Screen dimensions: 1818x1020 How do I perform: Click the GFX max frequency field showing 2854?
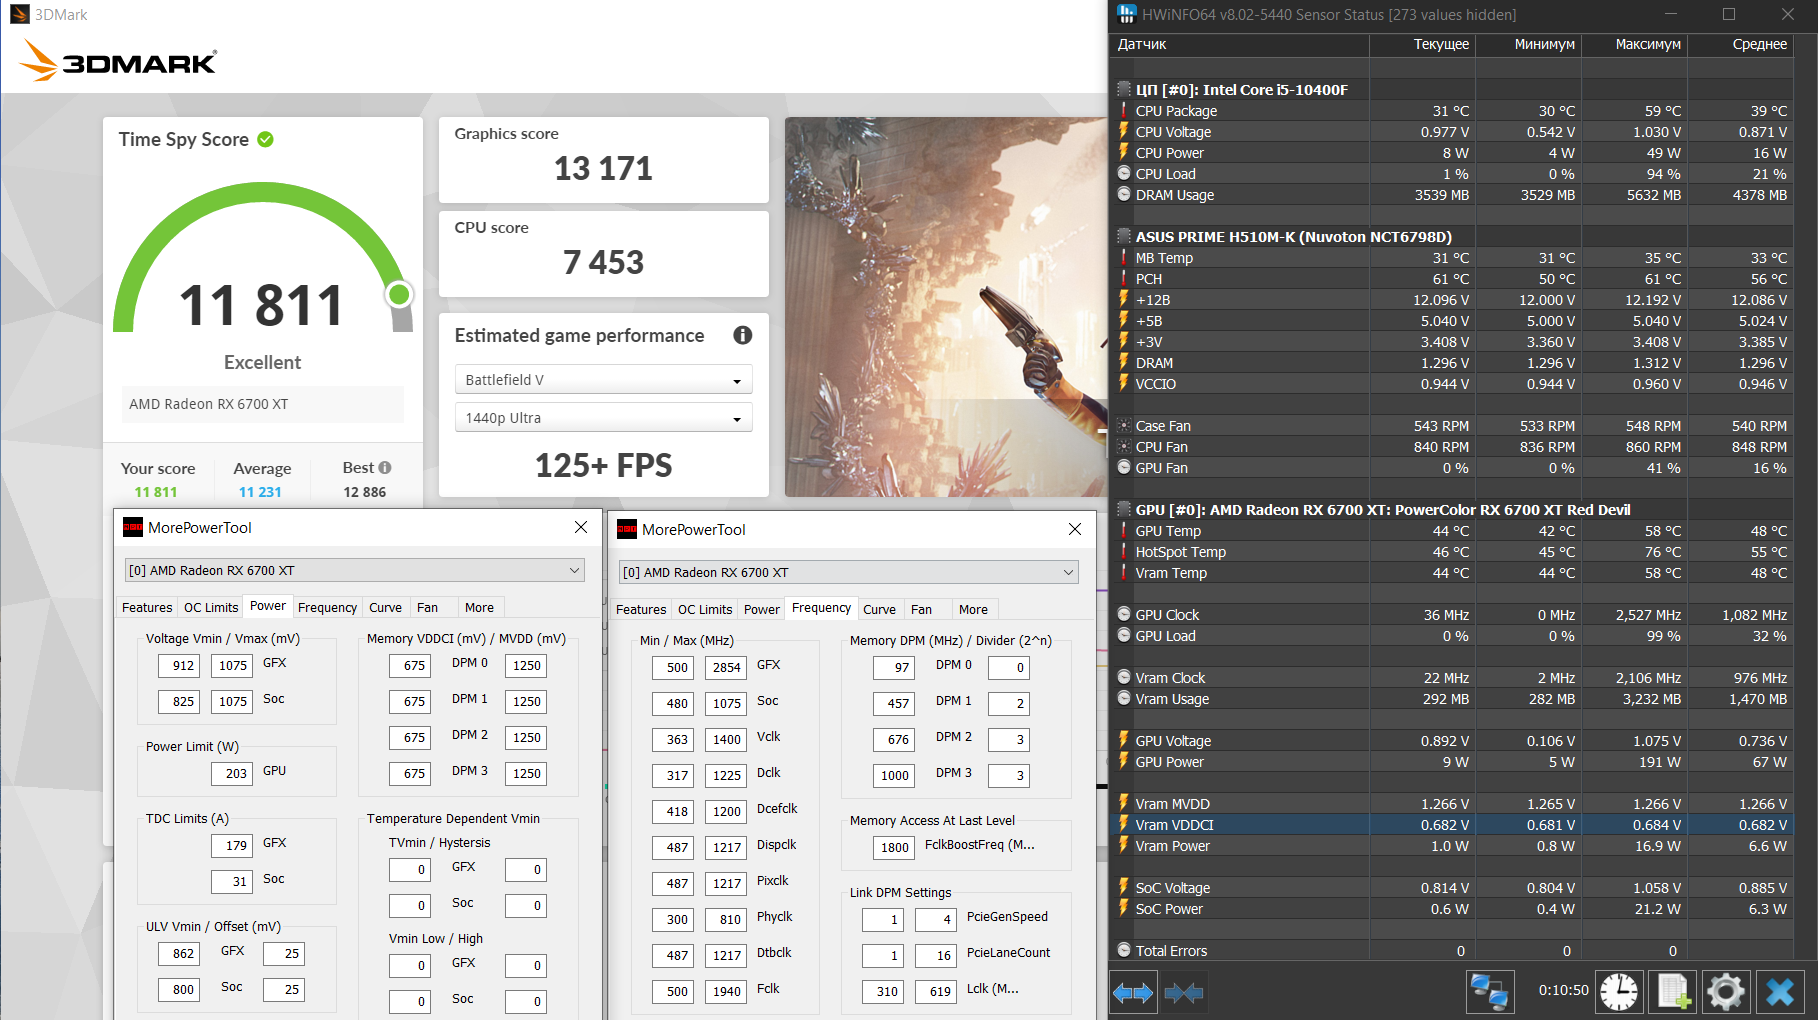[x=724, y=667]
